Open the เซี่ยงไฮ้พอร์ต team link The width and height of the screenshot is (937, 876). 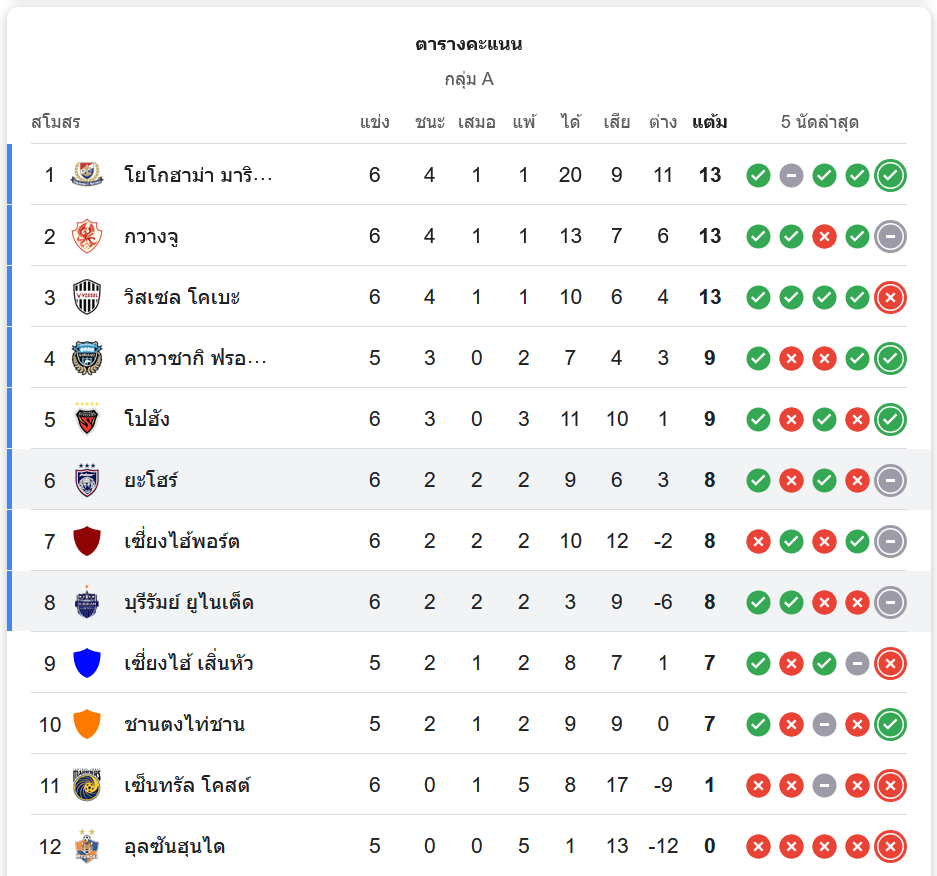pyautogui.click(x=182, y=541)
